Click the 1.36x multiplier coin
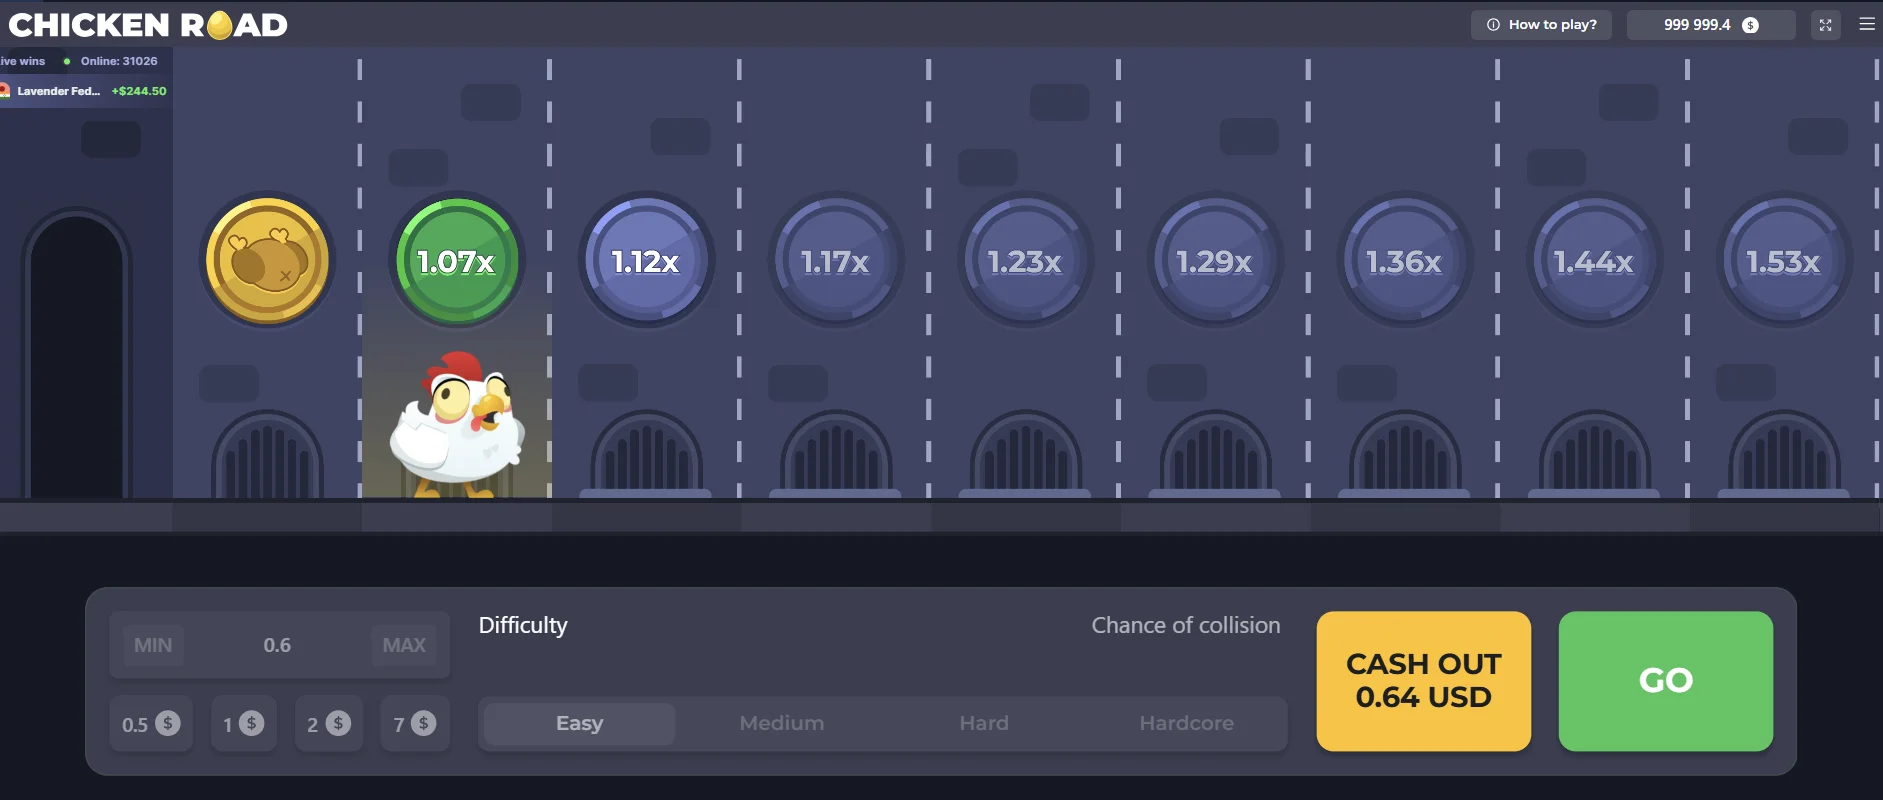Viewport: 1883px width, 800px height. click(1405, 260)
